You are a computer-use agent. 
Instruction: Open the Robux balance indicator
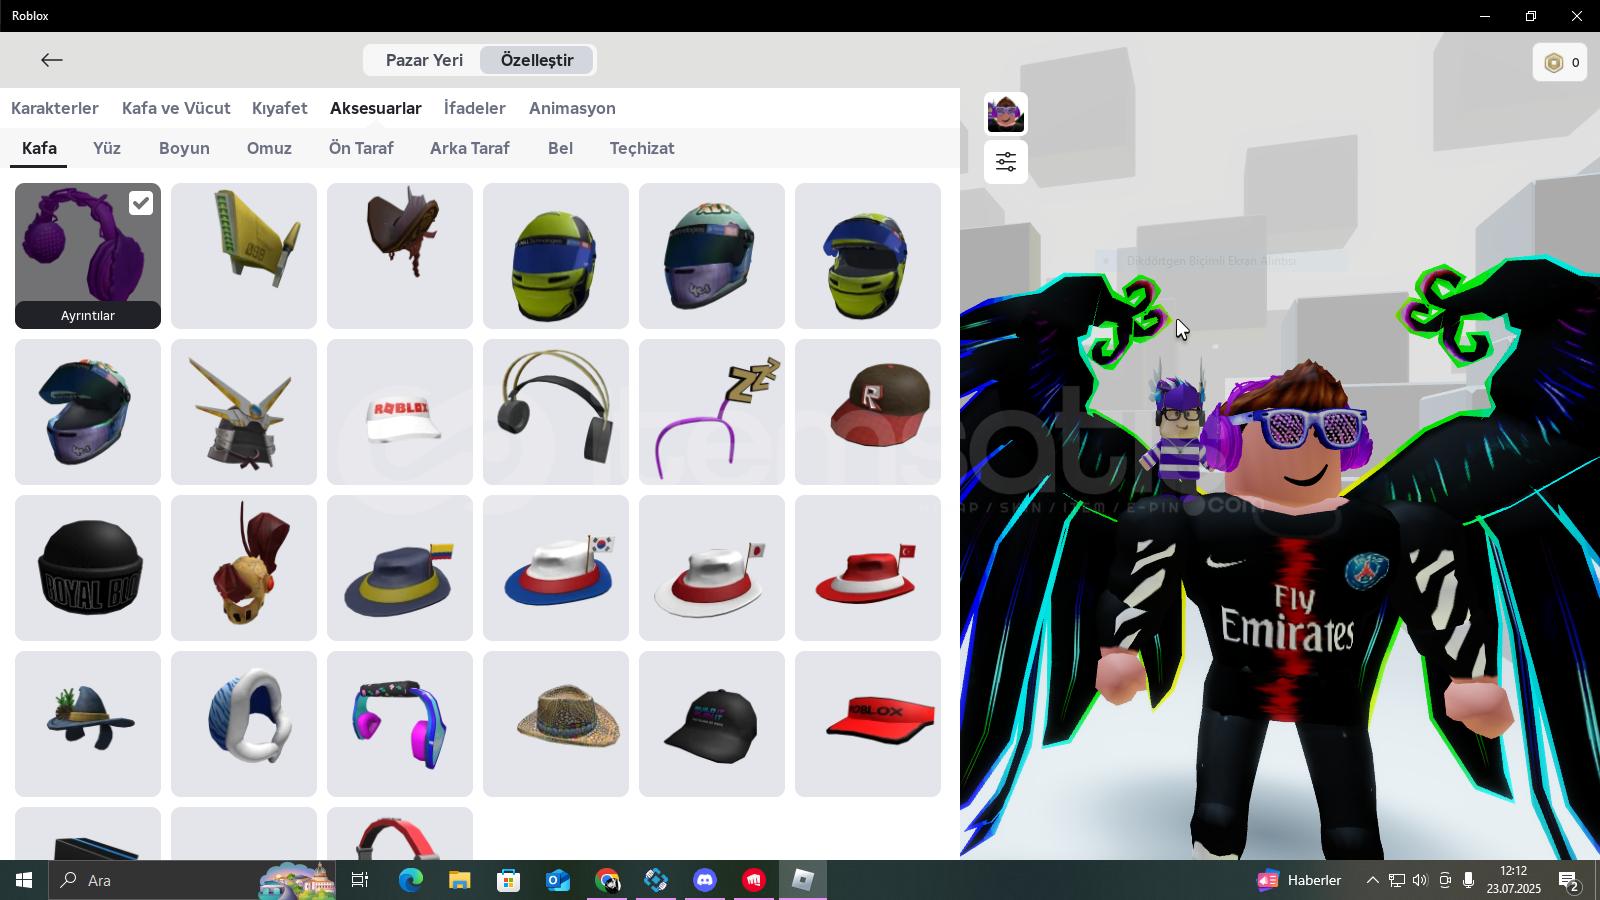[1560, 62]
